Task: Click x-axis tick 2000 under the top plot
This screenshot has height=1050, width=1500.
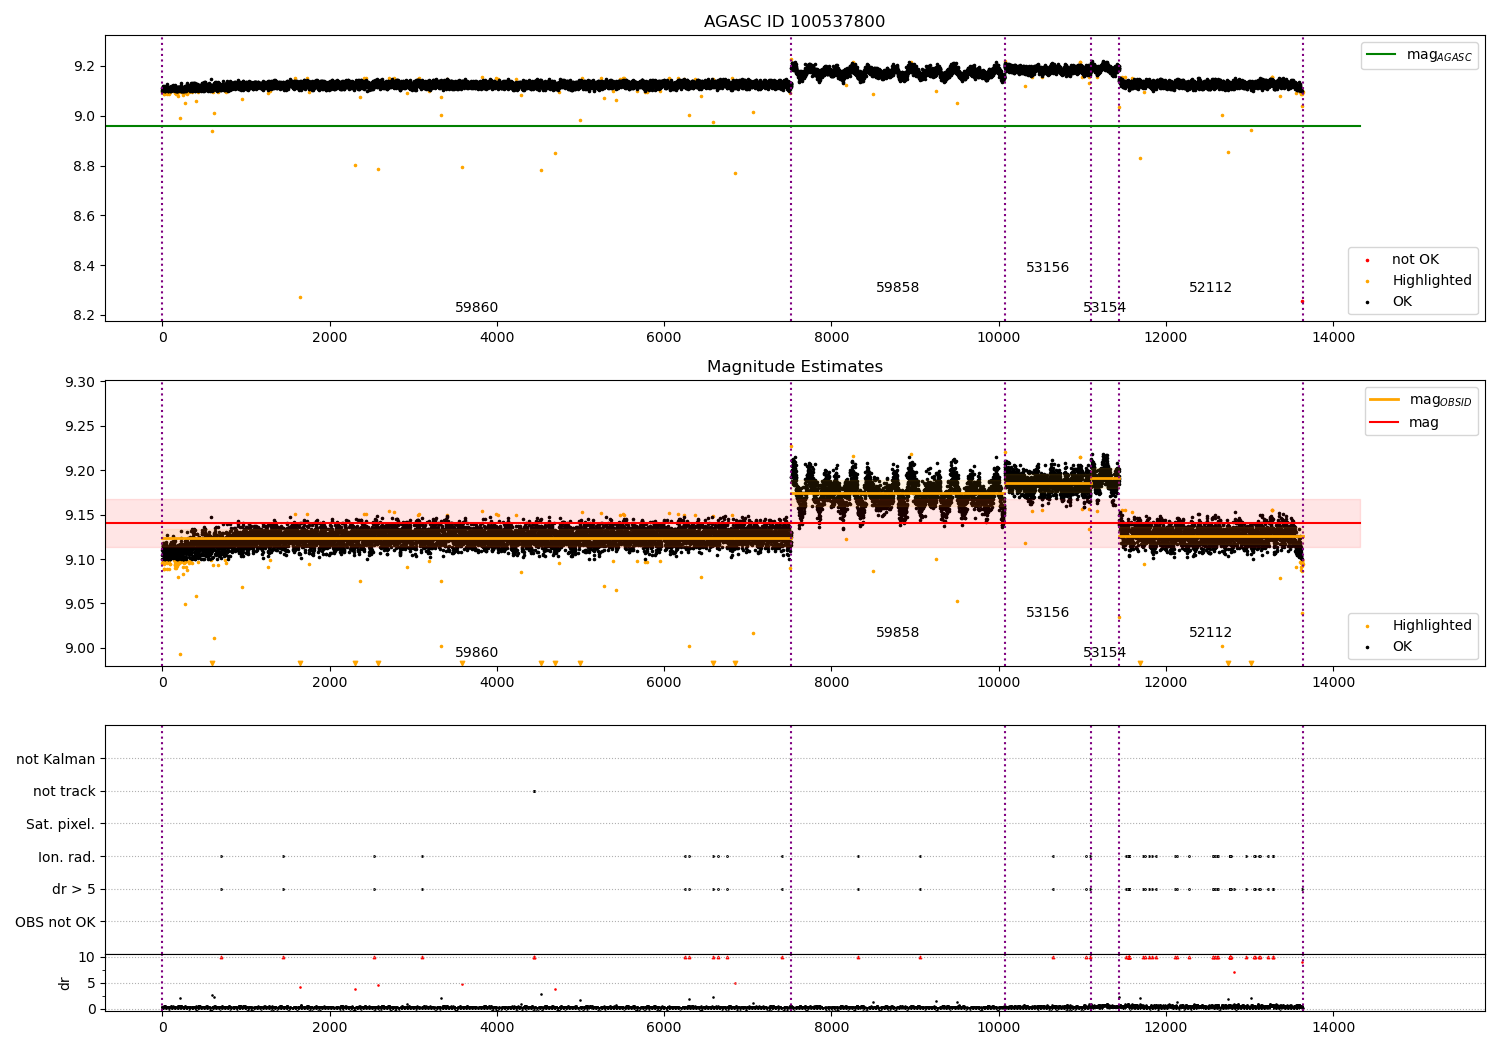Action: pos(329,337)
